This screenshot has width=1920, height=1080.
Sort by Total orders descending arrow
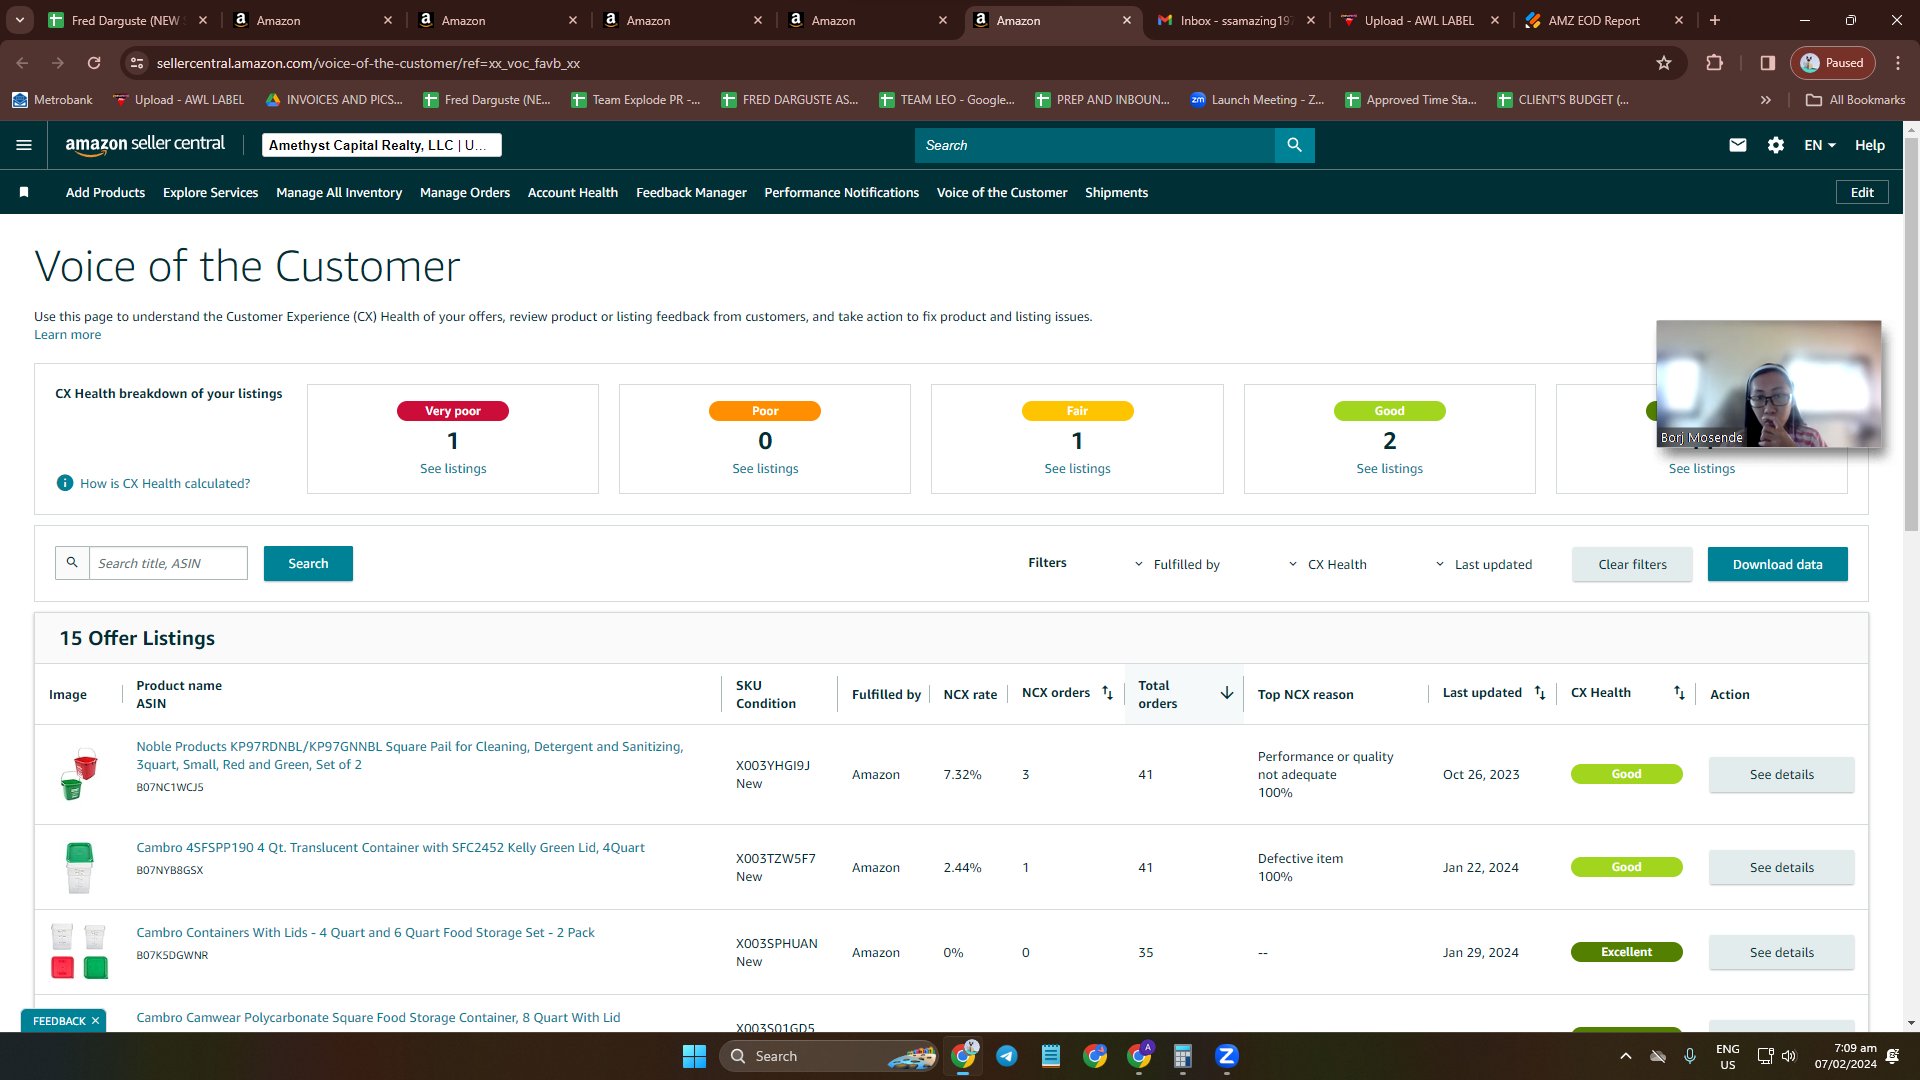(1227, 693)
